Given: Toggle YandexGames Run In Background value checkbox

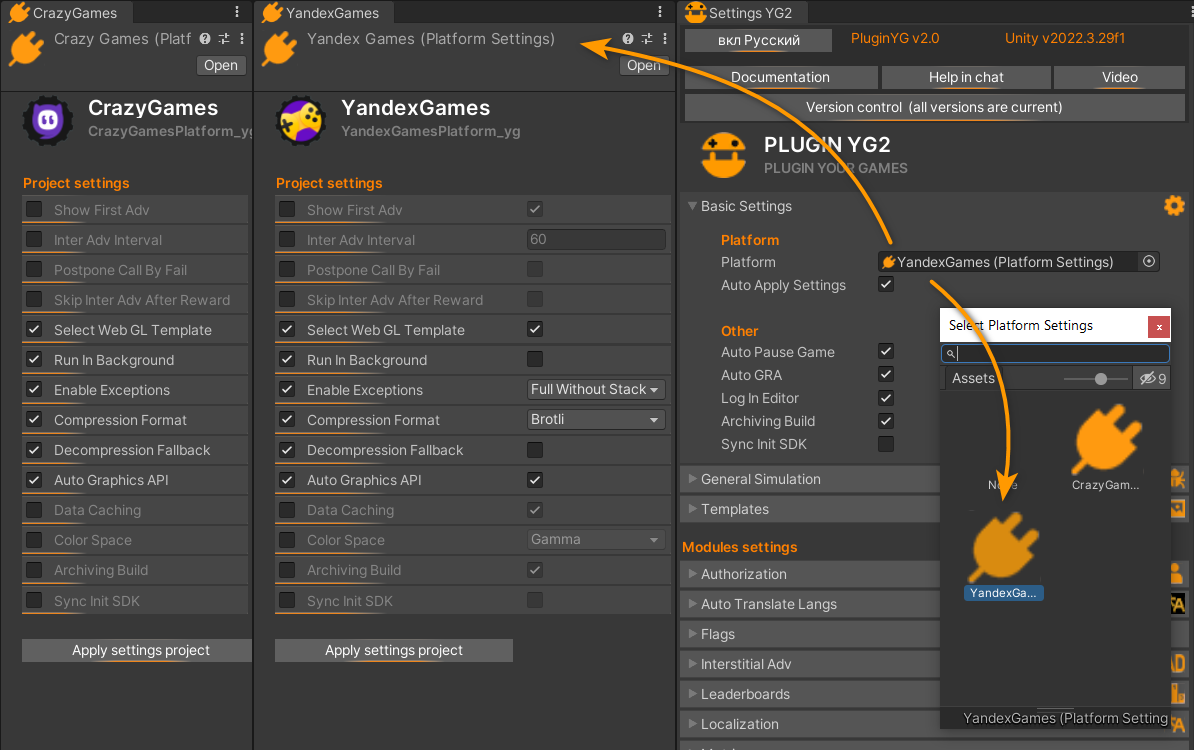Looking at the screenshot, I should (535, 359).
